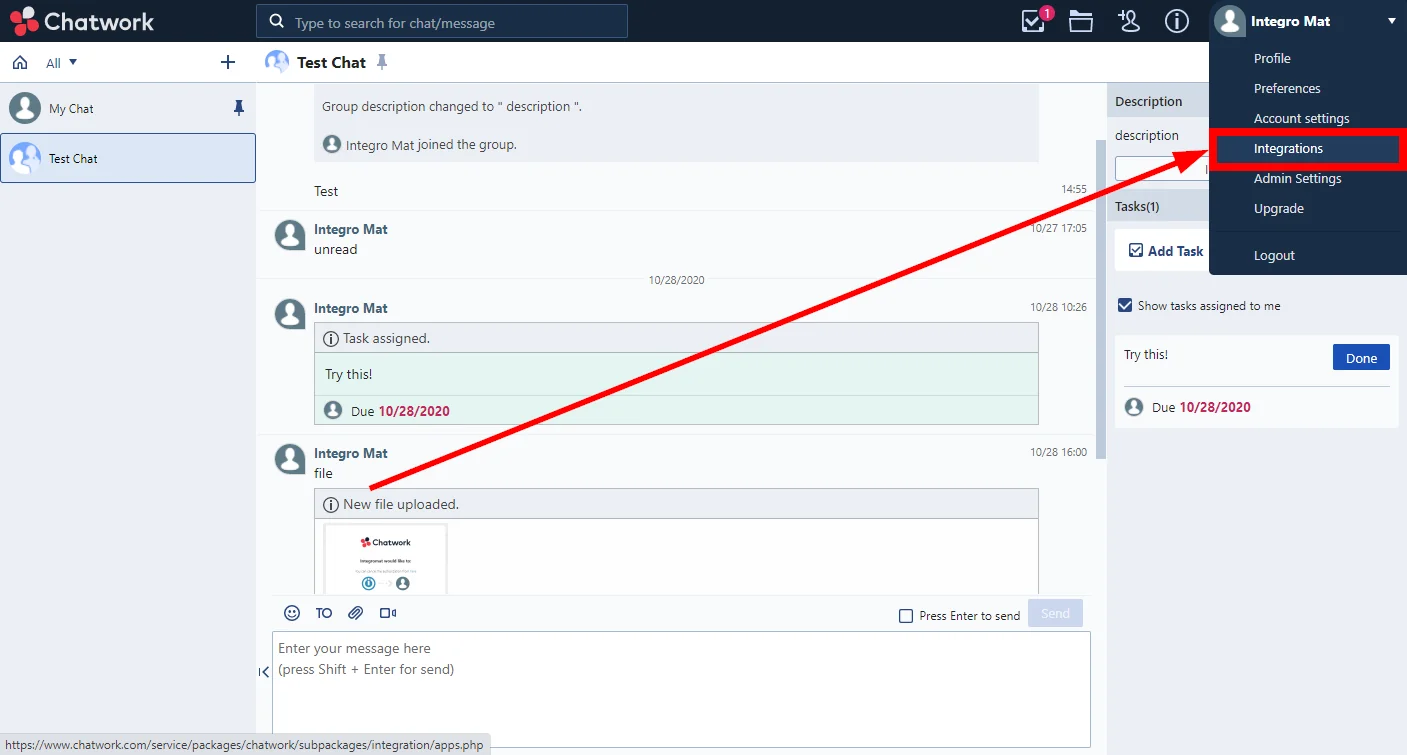1407x755 pixels.
Task: Open the information help icon
Action: [1177, 21]
